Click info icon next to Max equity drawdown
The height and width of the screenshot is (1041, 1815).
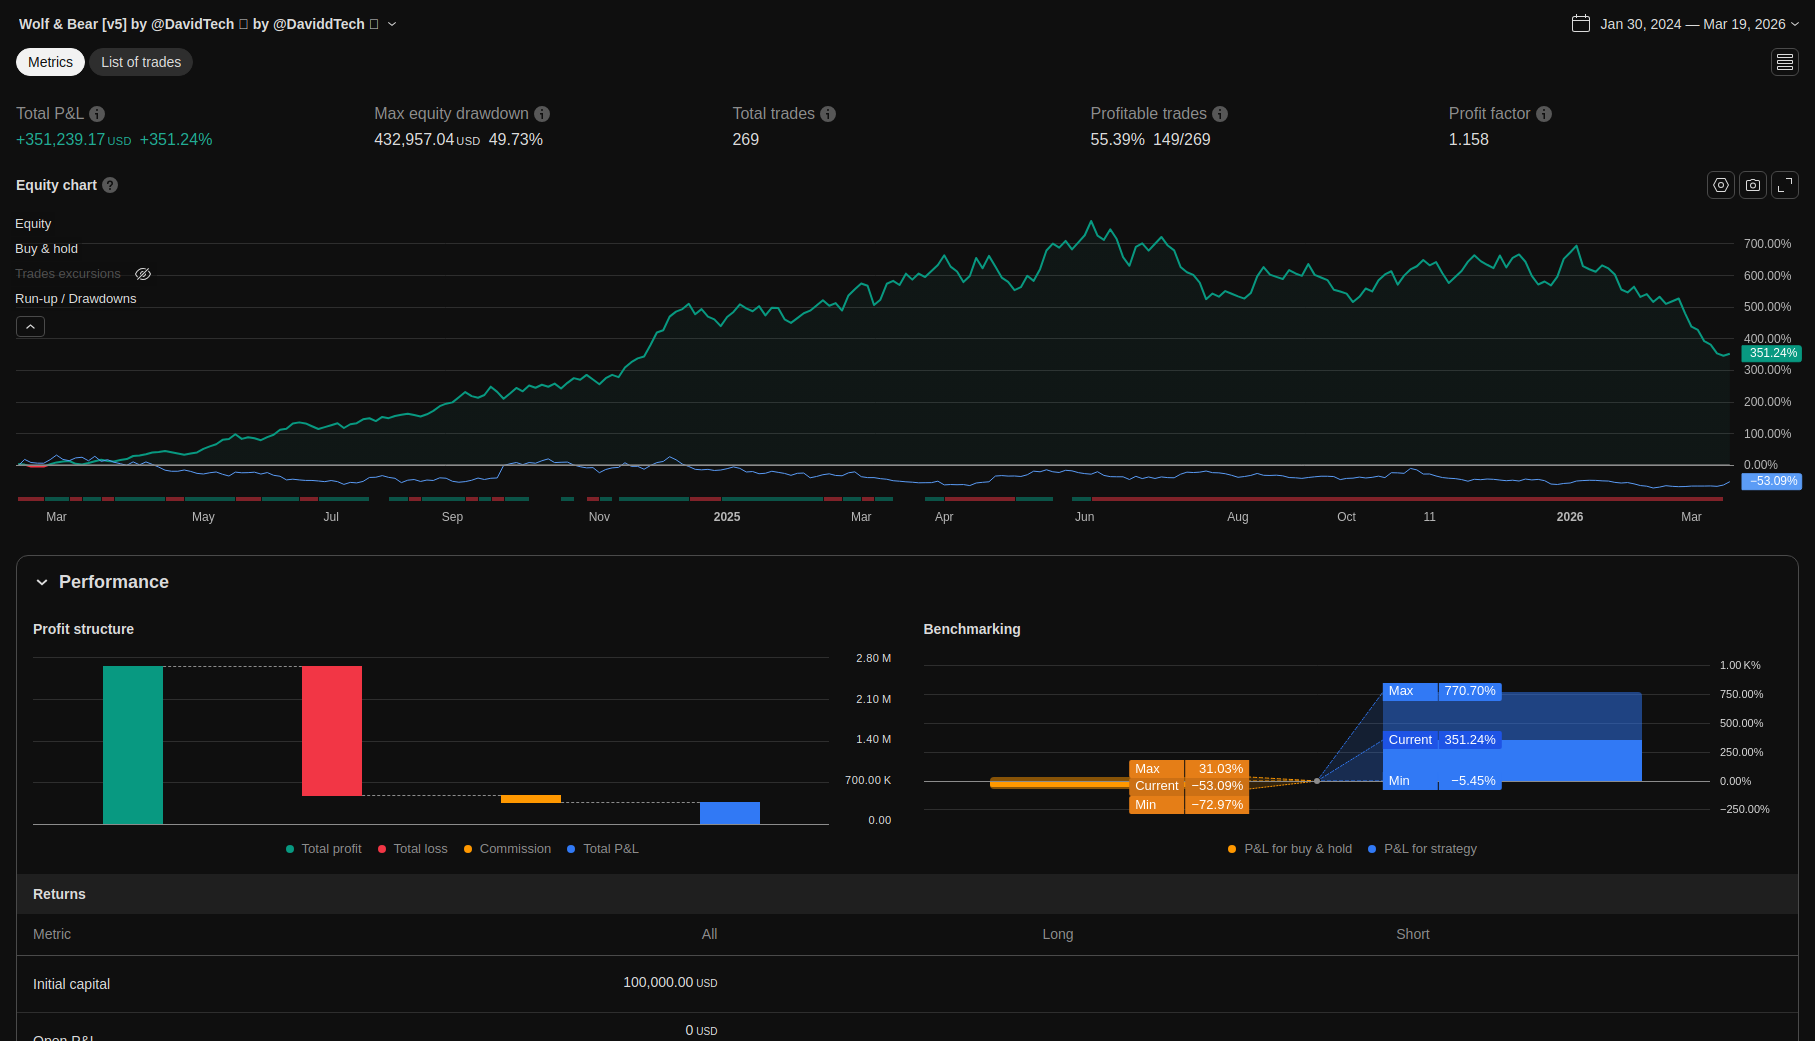tap(542, 114)
